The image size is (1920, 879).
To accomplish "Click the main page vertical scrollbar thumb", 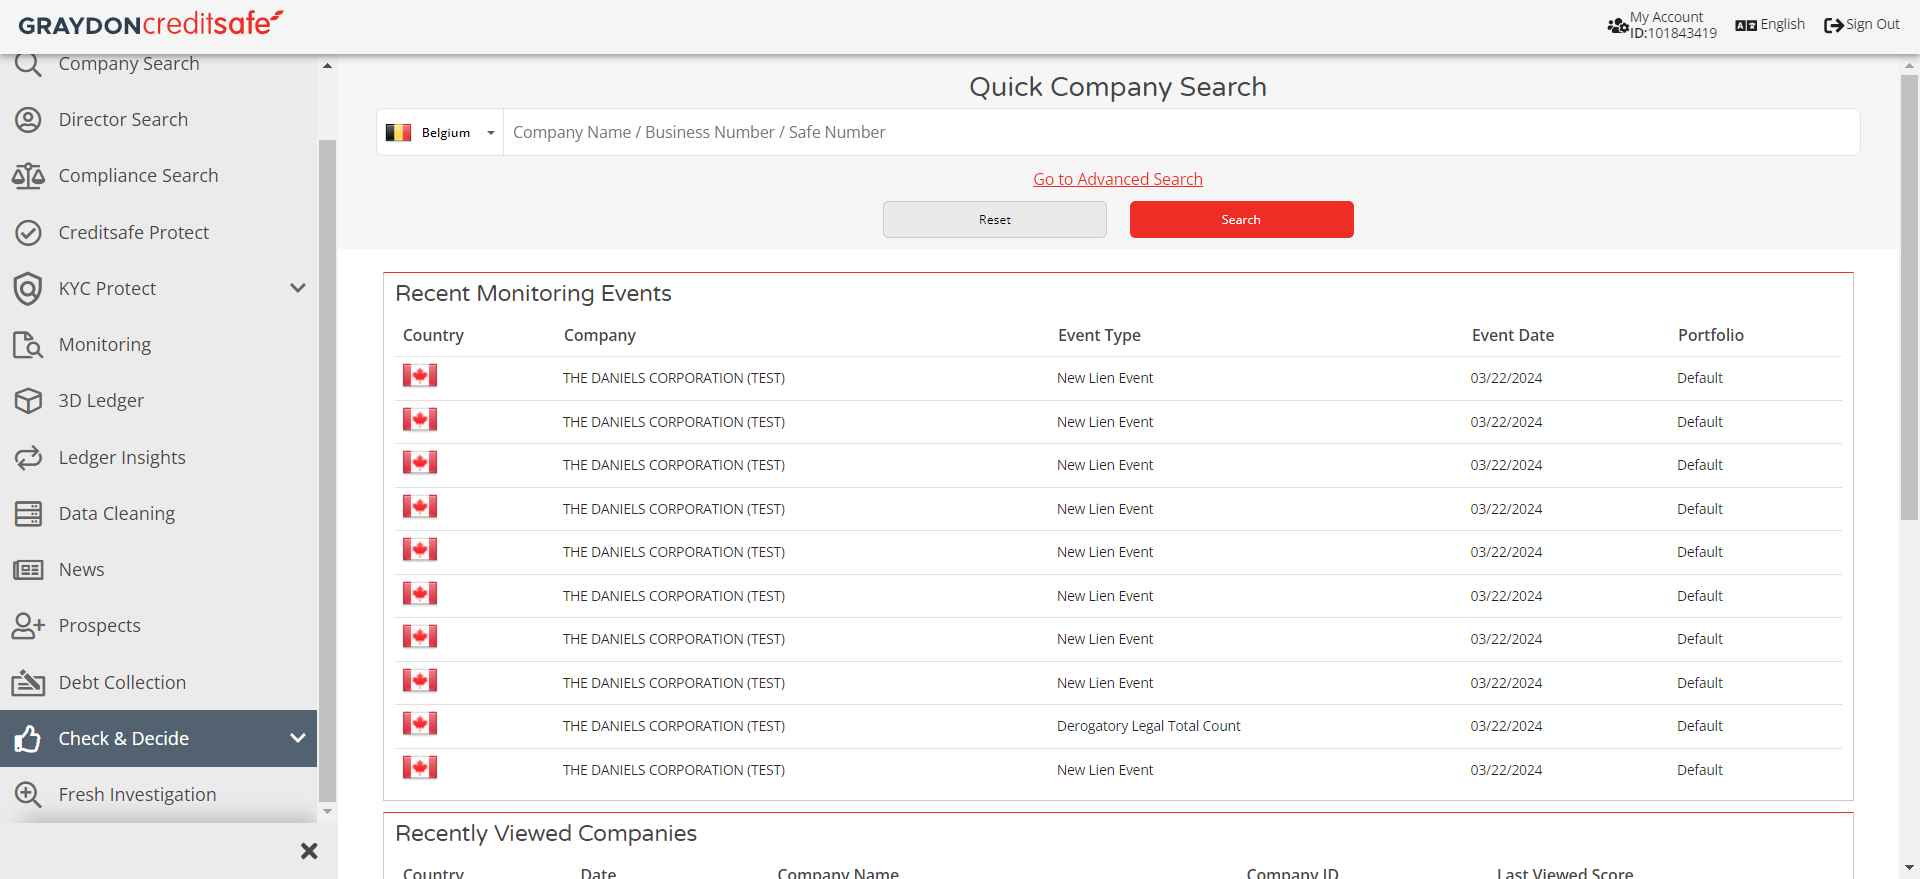I will (x=1909, y=297).
